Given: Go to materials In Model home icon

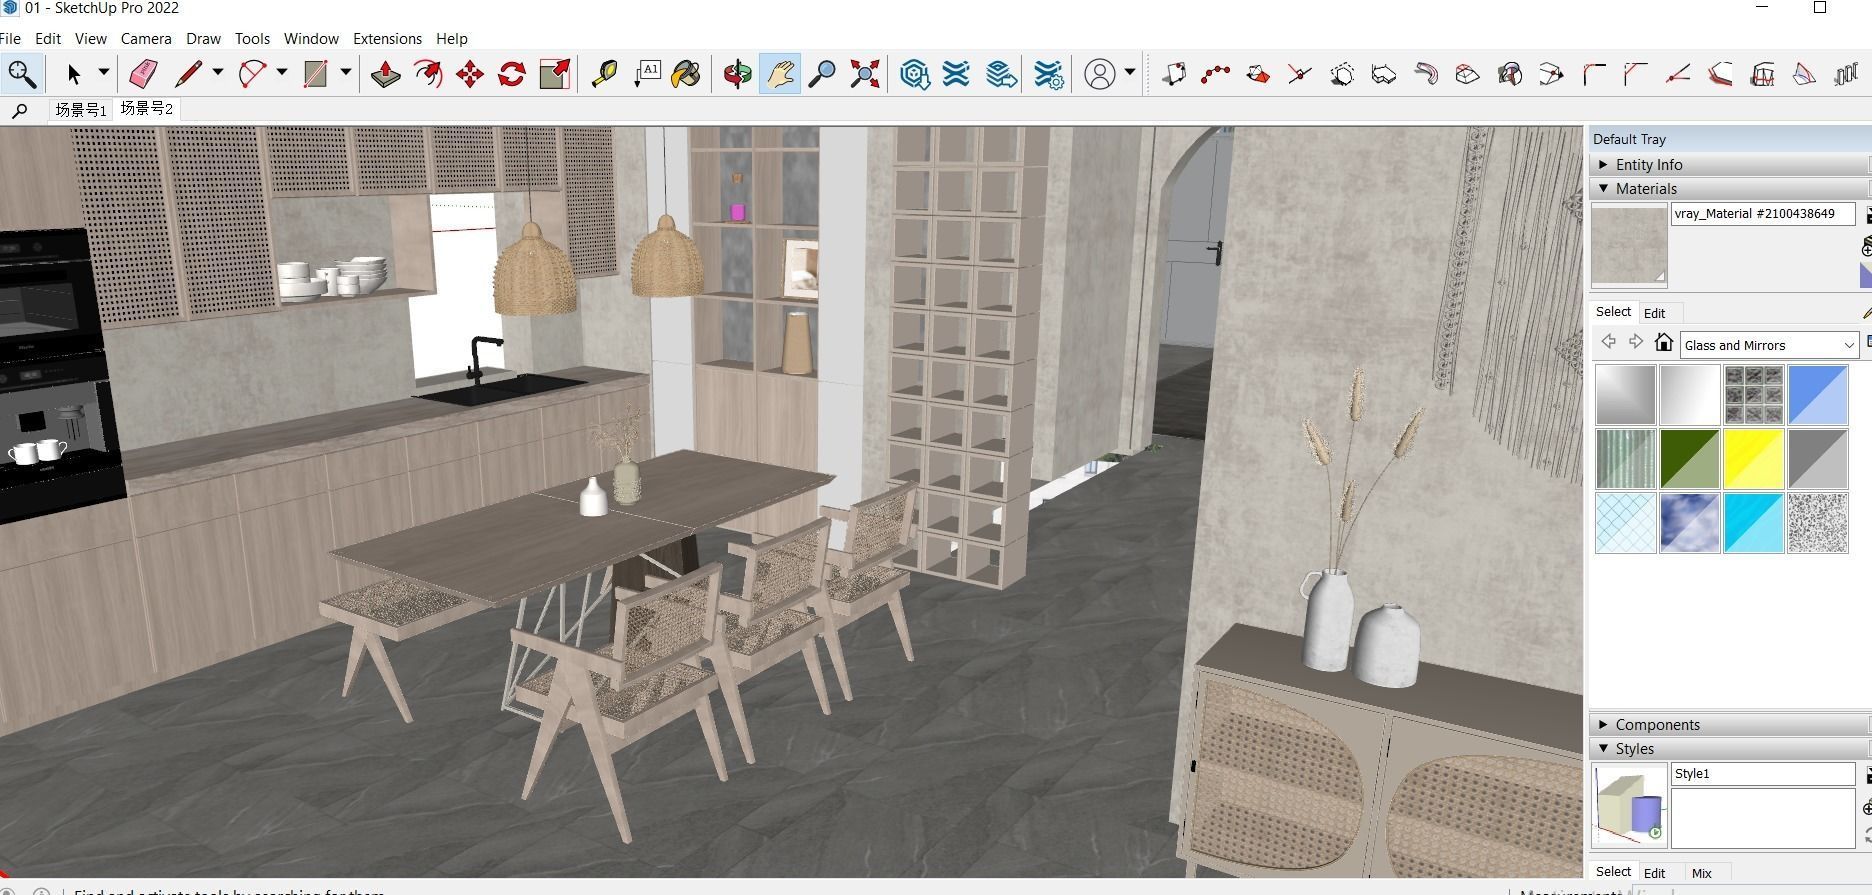Looking at the screenshot, I should click(1663, 343).
